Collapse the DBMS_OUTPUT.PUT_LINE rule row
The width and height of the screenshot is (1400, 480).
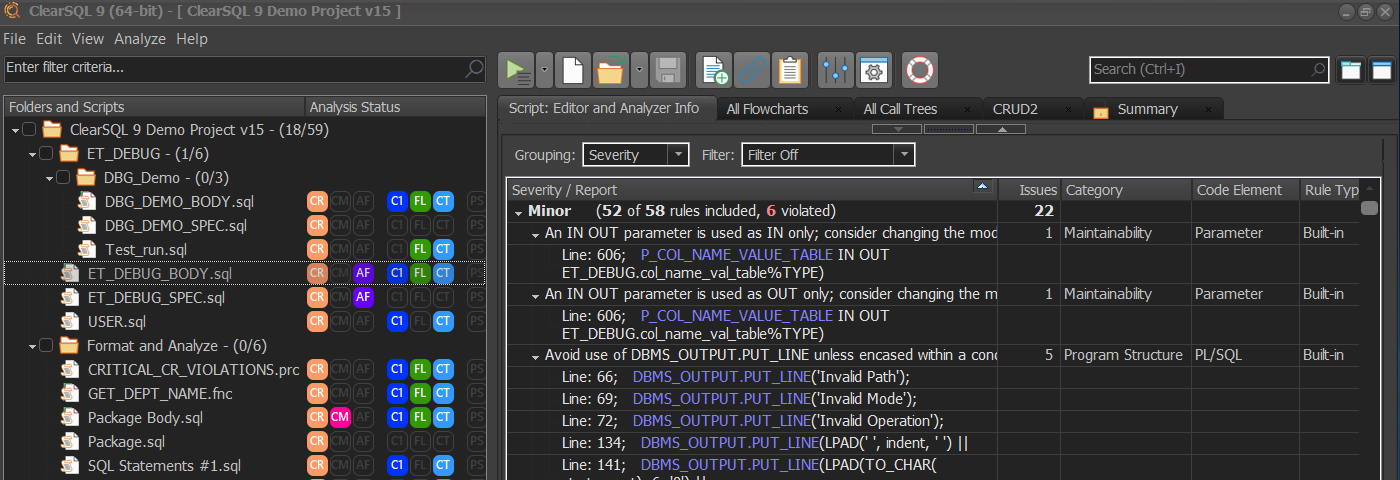[535, 356]
